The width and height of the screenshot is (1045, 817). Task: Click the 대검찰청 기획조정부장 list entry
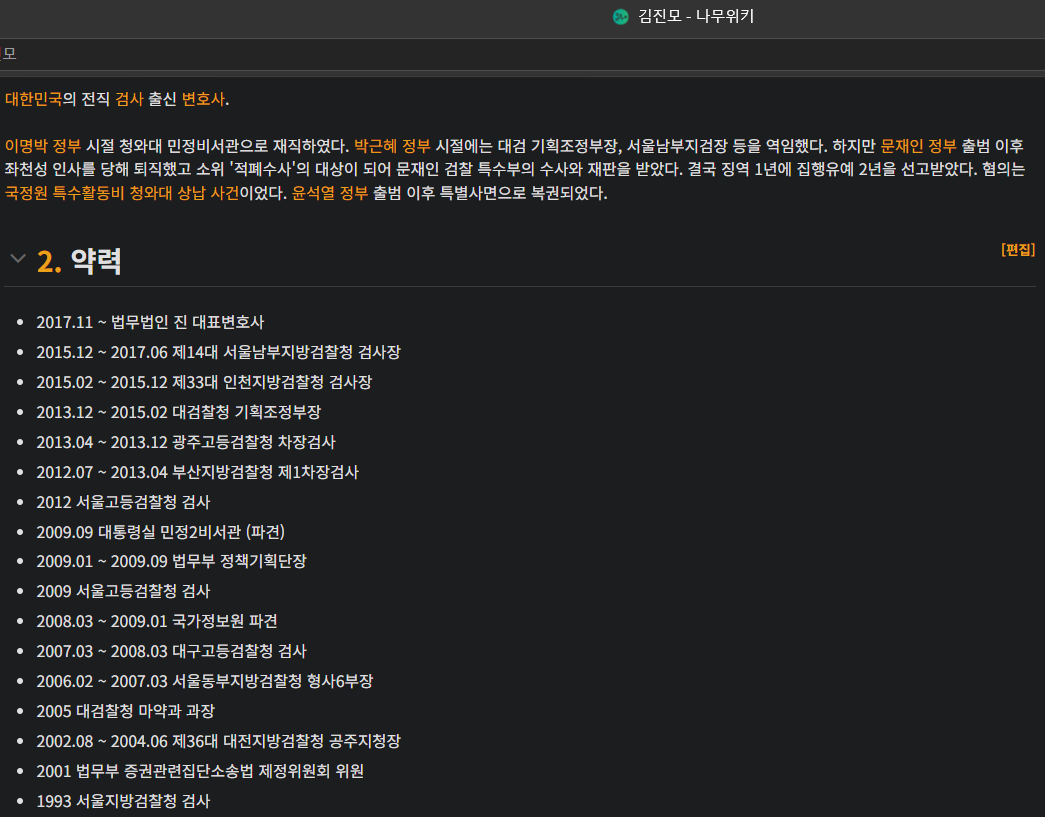pos(179,412)
